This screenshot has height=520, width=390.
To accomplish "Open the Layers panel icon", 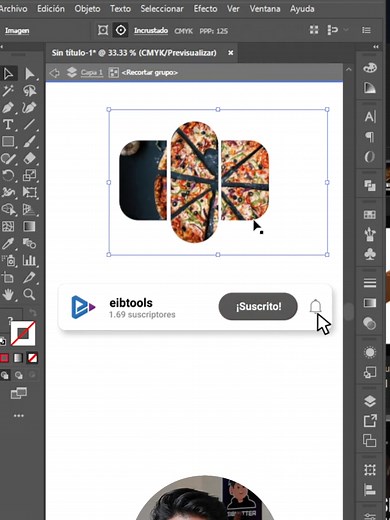I will click(370, 401).
